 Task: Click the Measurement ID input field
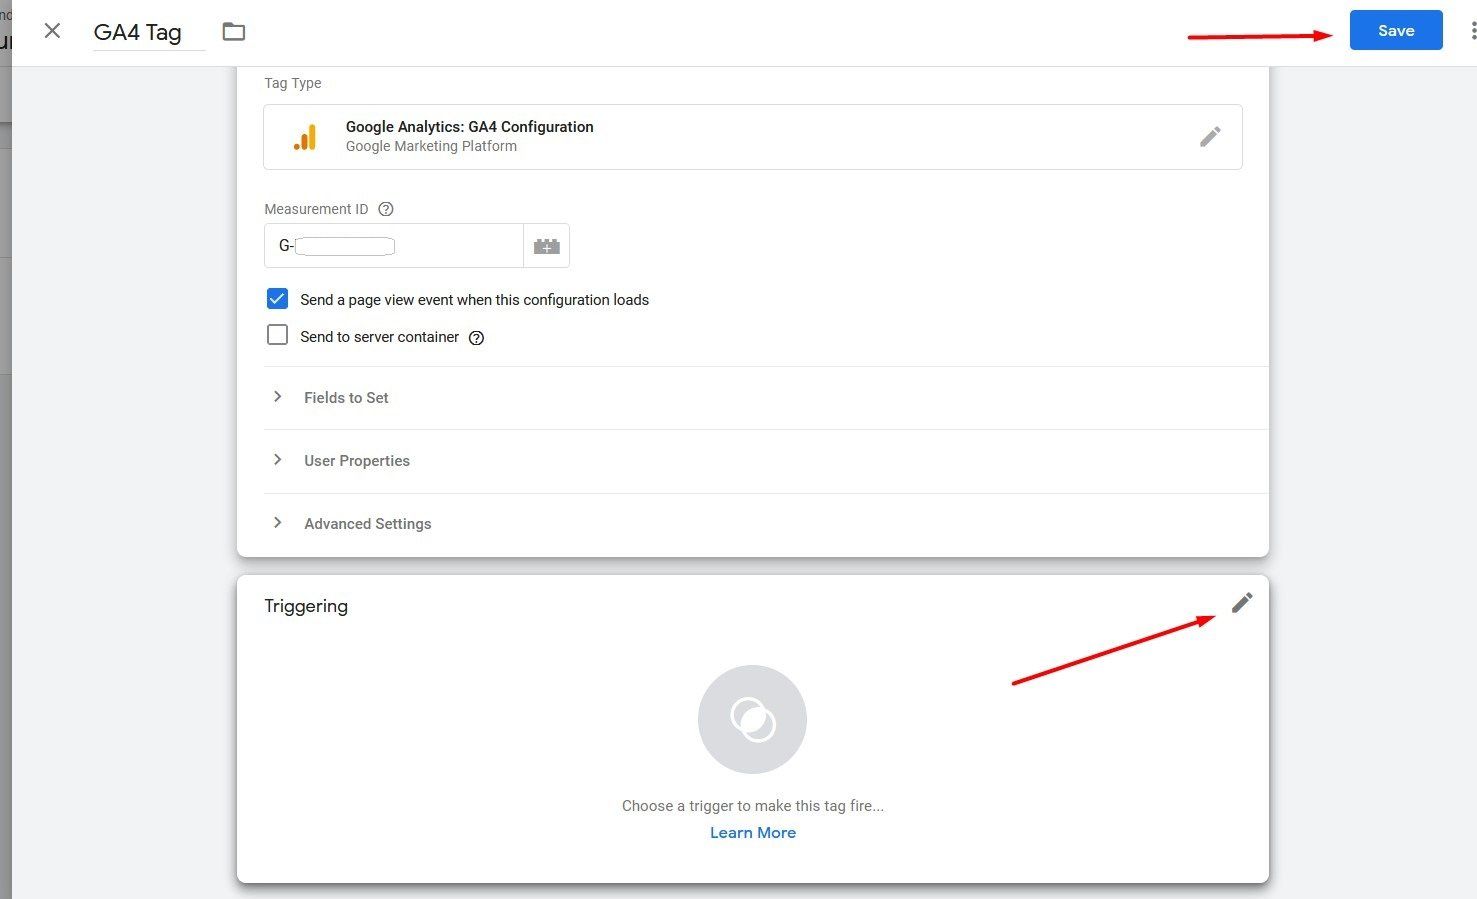click(394, 246)
